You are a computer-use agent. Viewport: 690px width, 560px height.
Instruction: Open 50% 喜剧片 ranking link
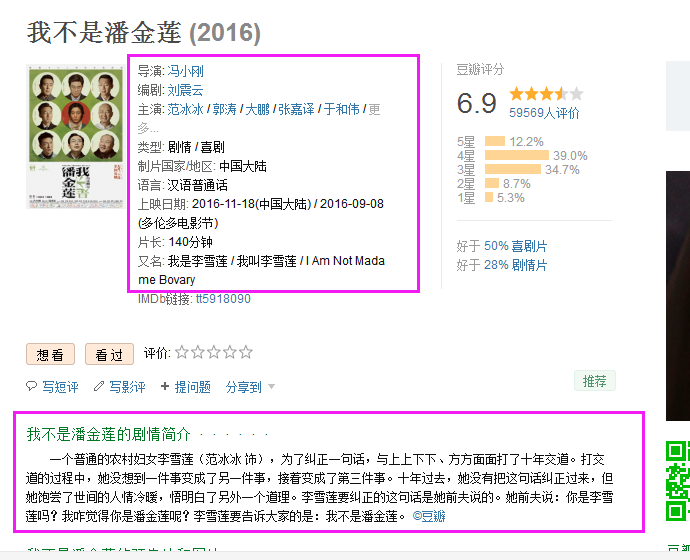(515, 246)
